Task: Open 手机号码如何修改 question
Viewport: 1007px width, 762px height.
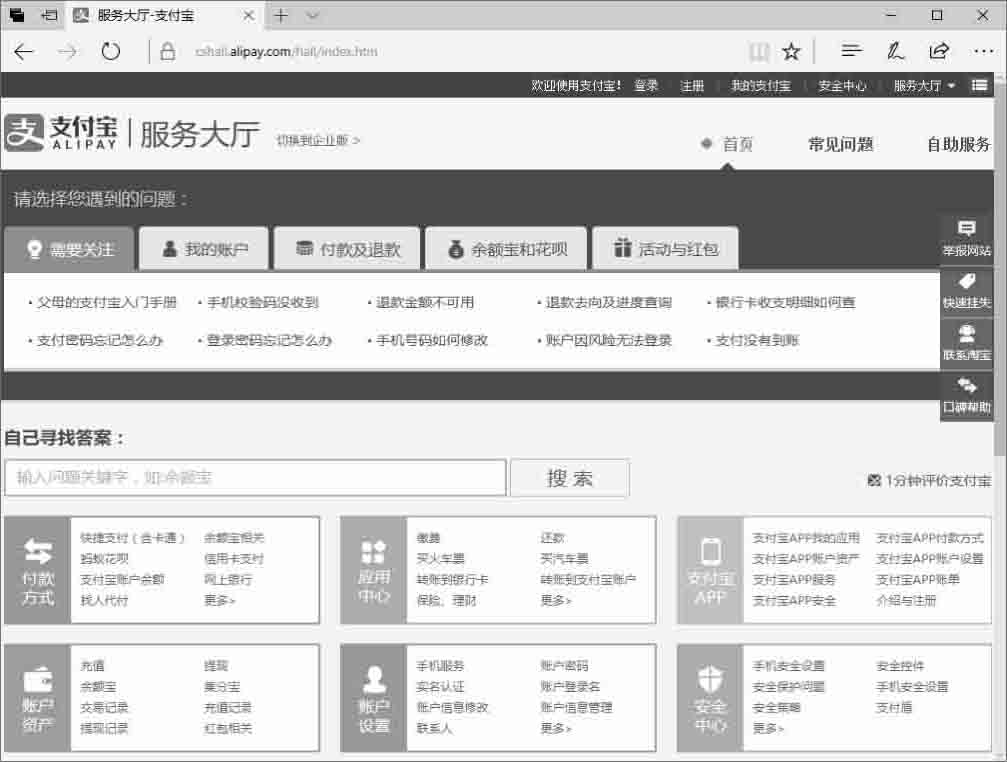Action: (432, 340)
